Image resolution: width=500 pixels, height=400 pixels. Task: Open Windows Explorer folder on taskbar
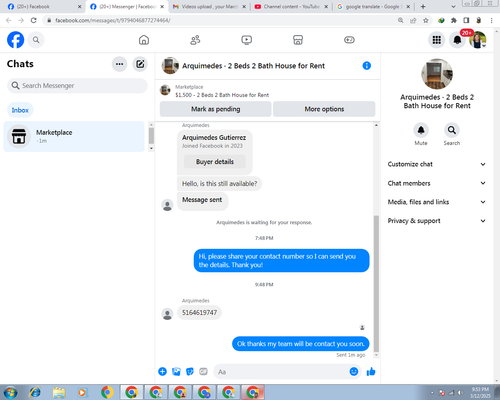pos(59,392)
